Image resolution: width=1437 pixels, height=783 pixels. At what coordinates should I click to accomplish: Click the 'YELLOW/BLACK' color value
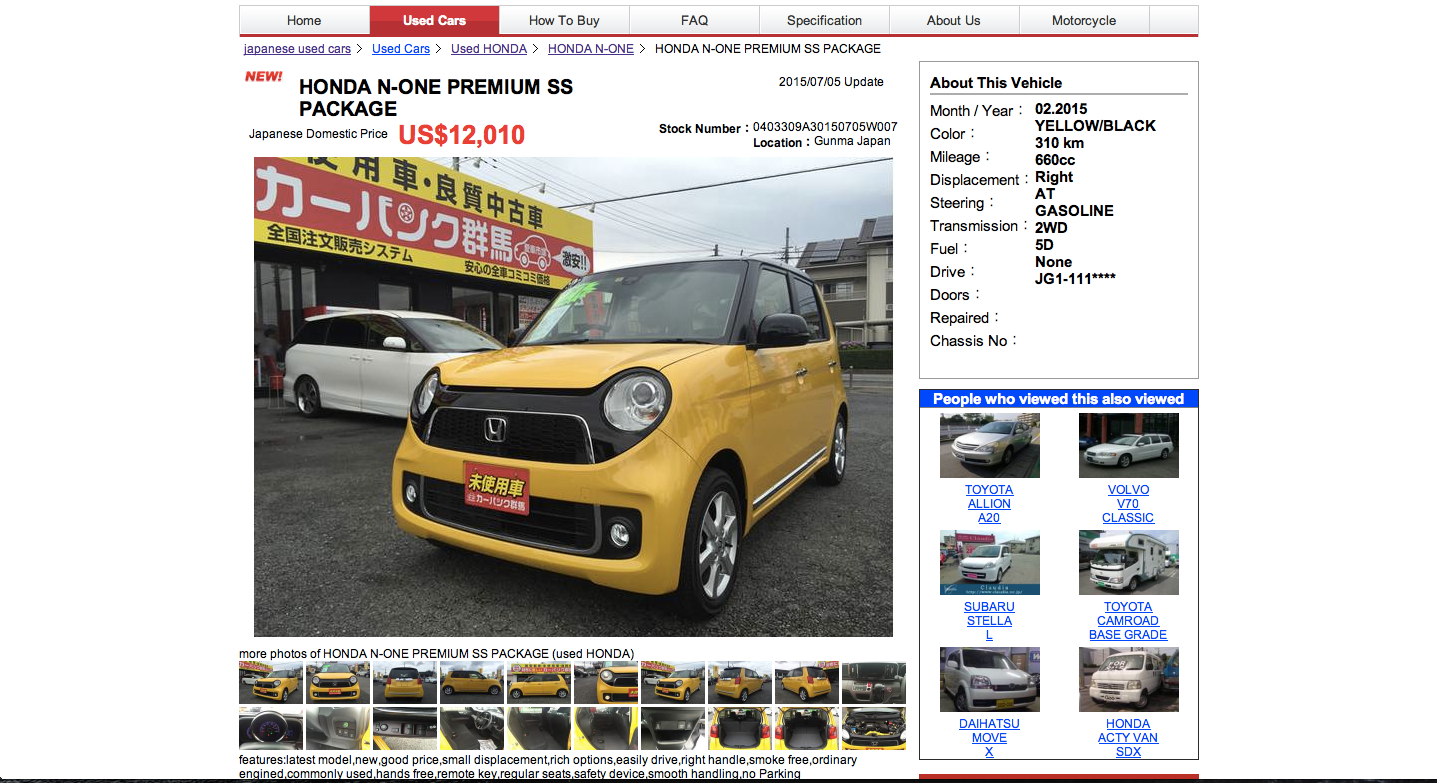[x=1095, y=126]
